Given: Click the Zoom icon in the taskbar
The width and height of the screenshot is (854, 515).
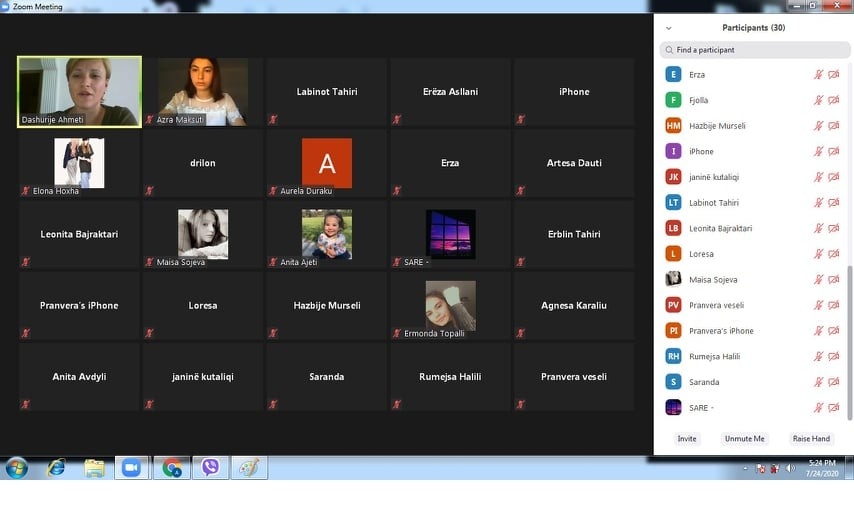Looking at the screenshot, I should (x=131, y=467).
